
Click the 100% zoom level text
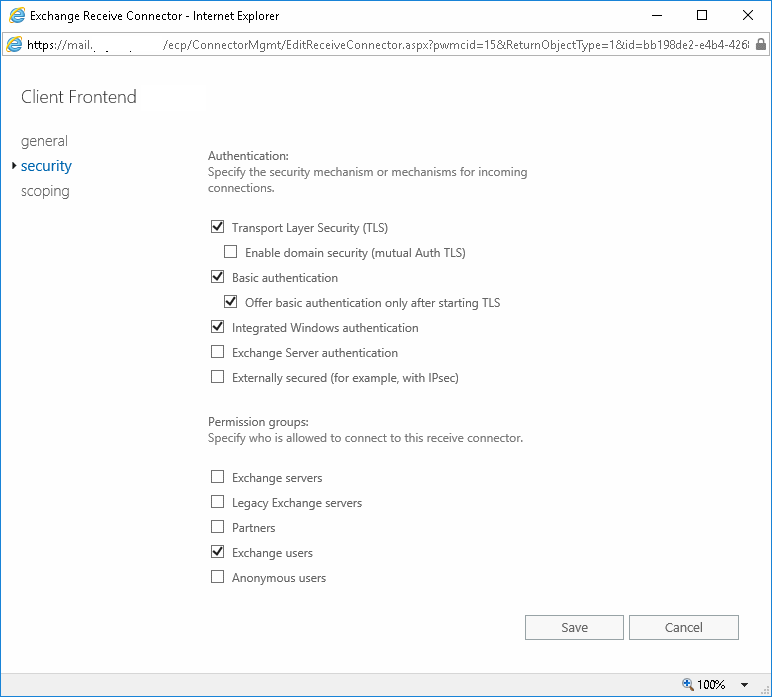[711, 685]
